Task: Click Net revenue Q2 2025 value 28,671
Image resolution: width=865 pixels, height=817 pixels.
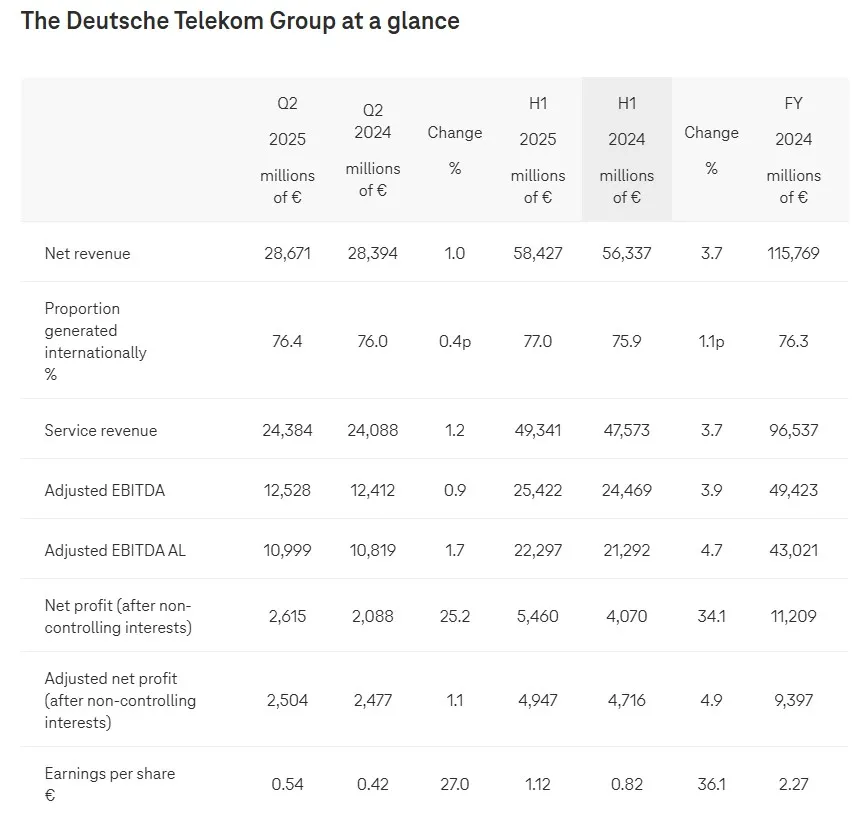Action: pos(287,253)
